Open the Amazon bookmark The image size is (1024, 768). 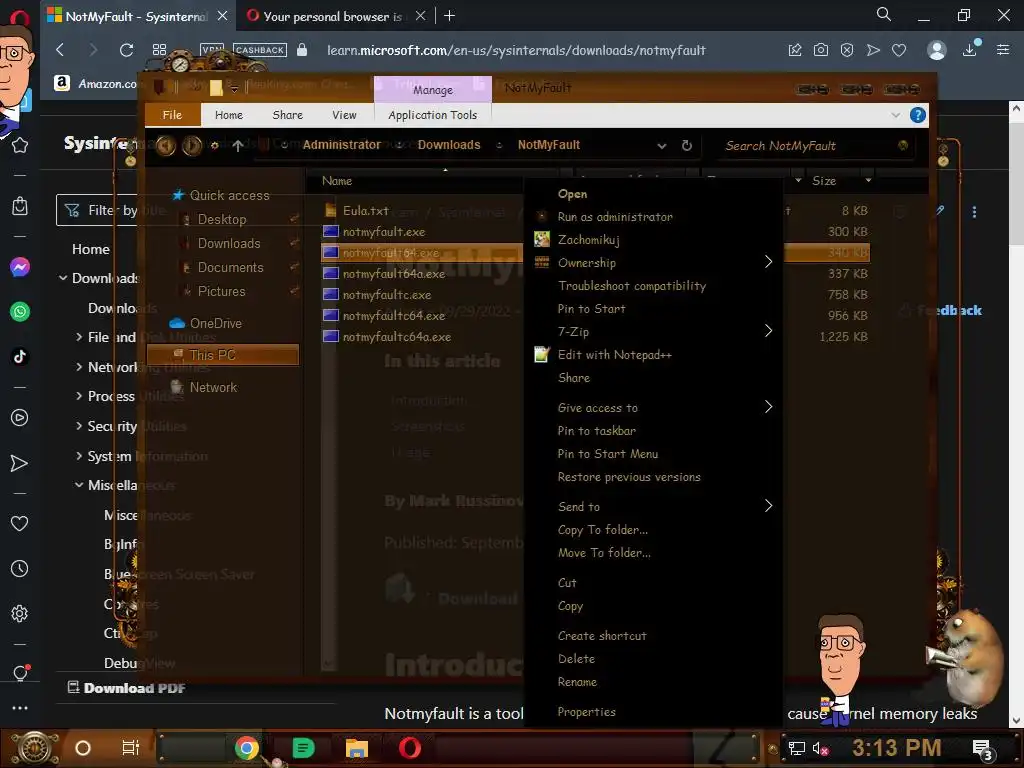click(97, 84)
